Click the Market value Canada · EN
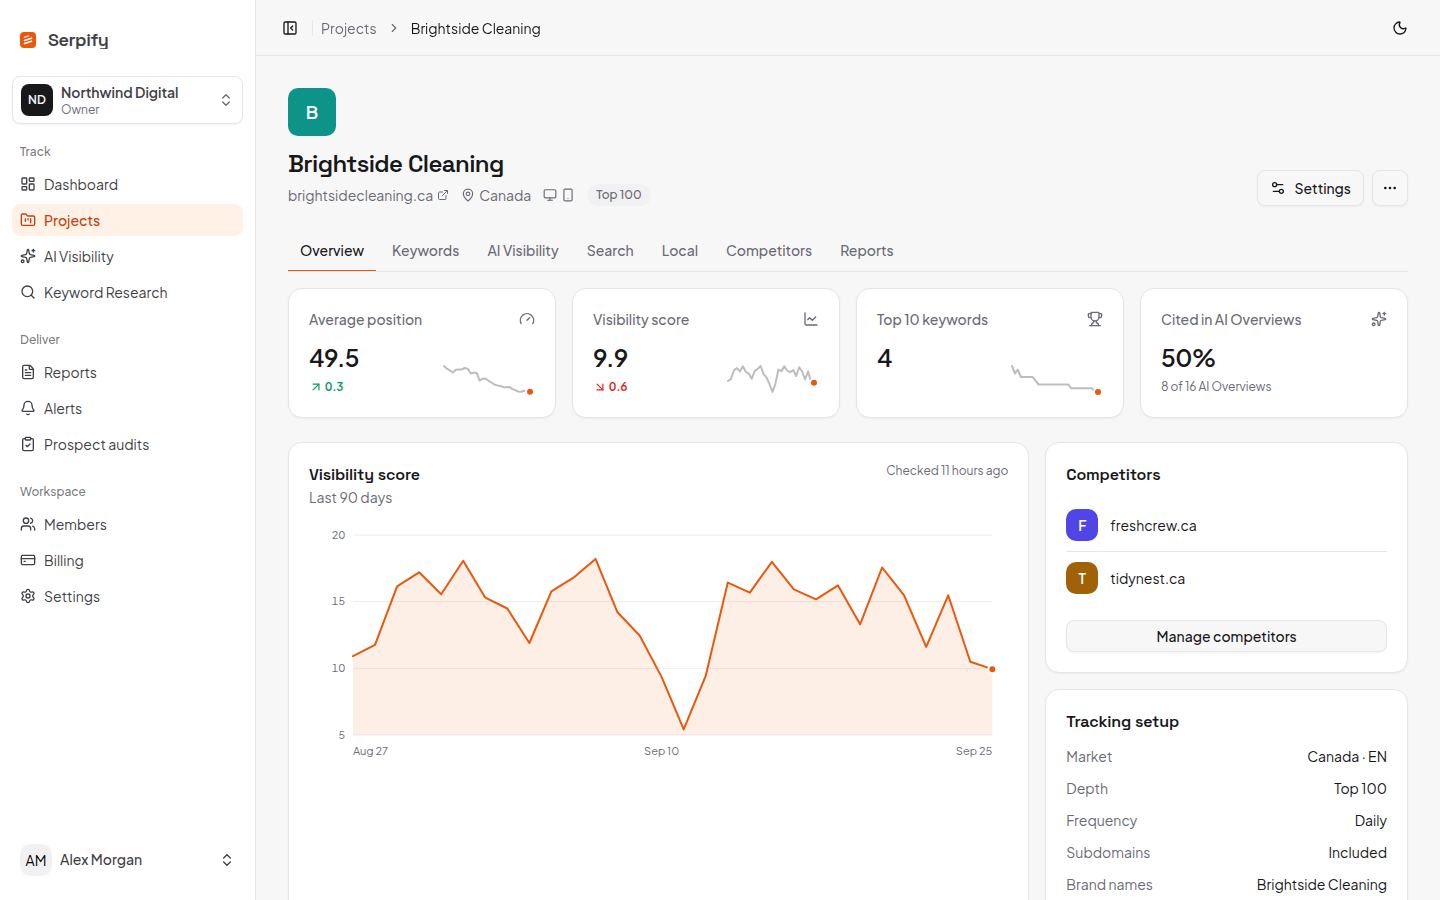1440x900 pixels. click(x=1347, y=757)
